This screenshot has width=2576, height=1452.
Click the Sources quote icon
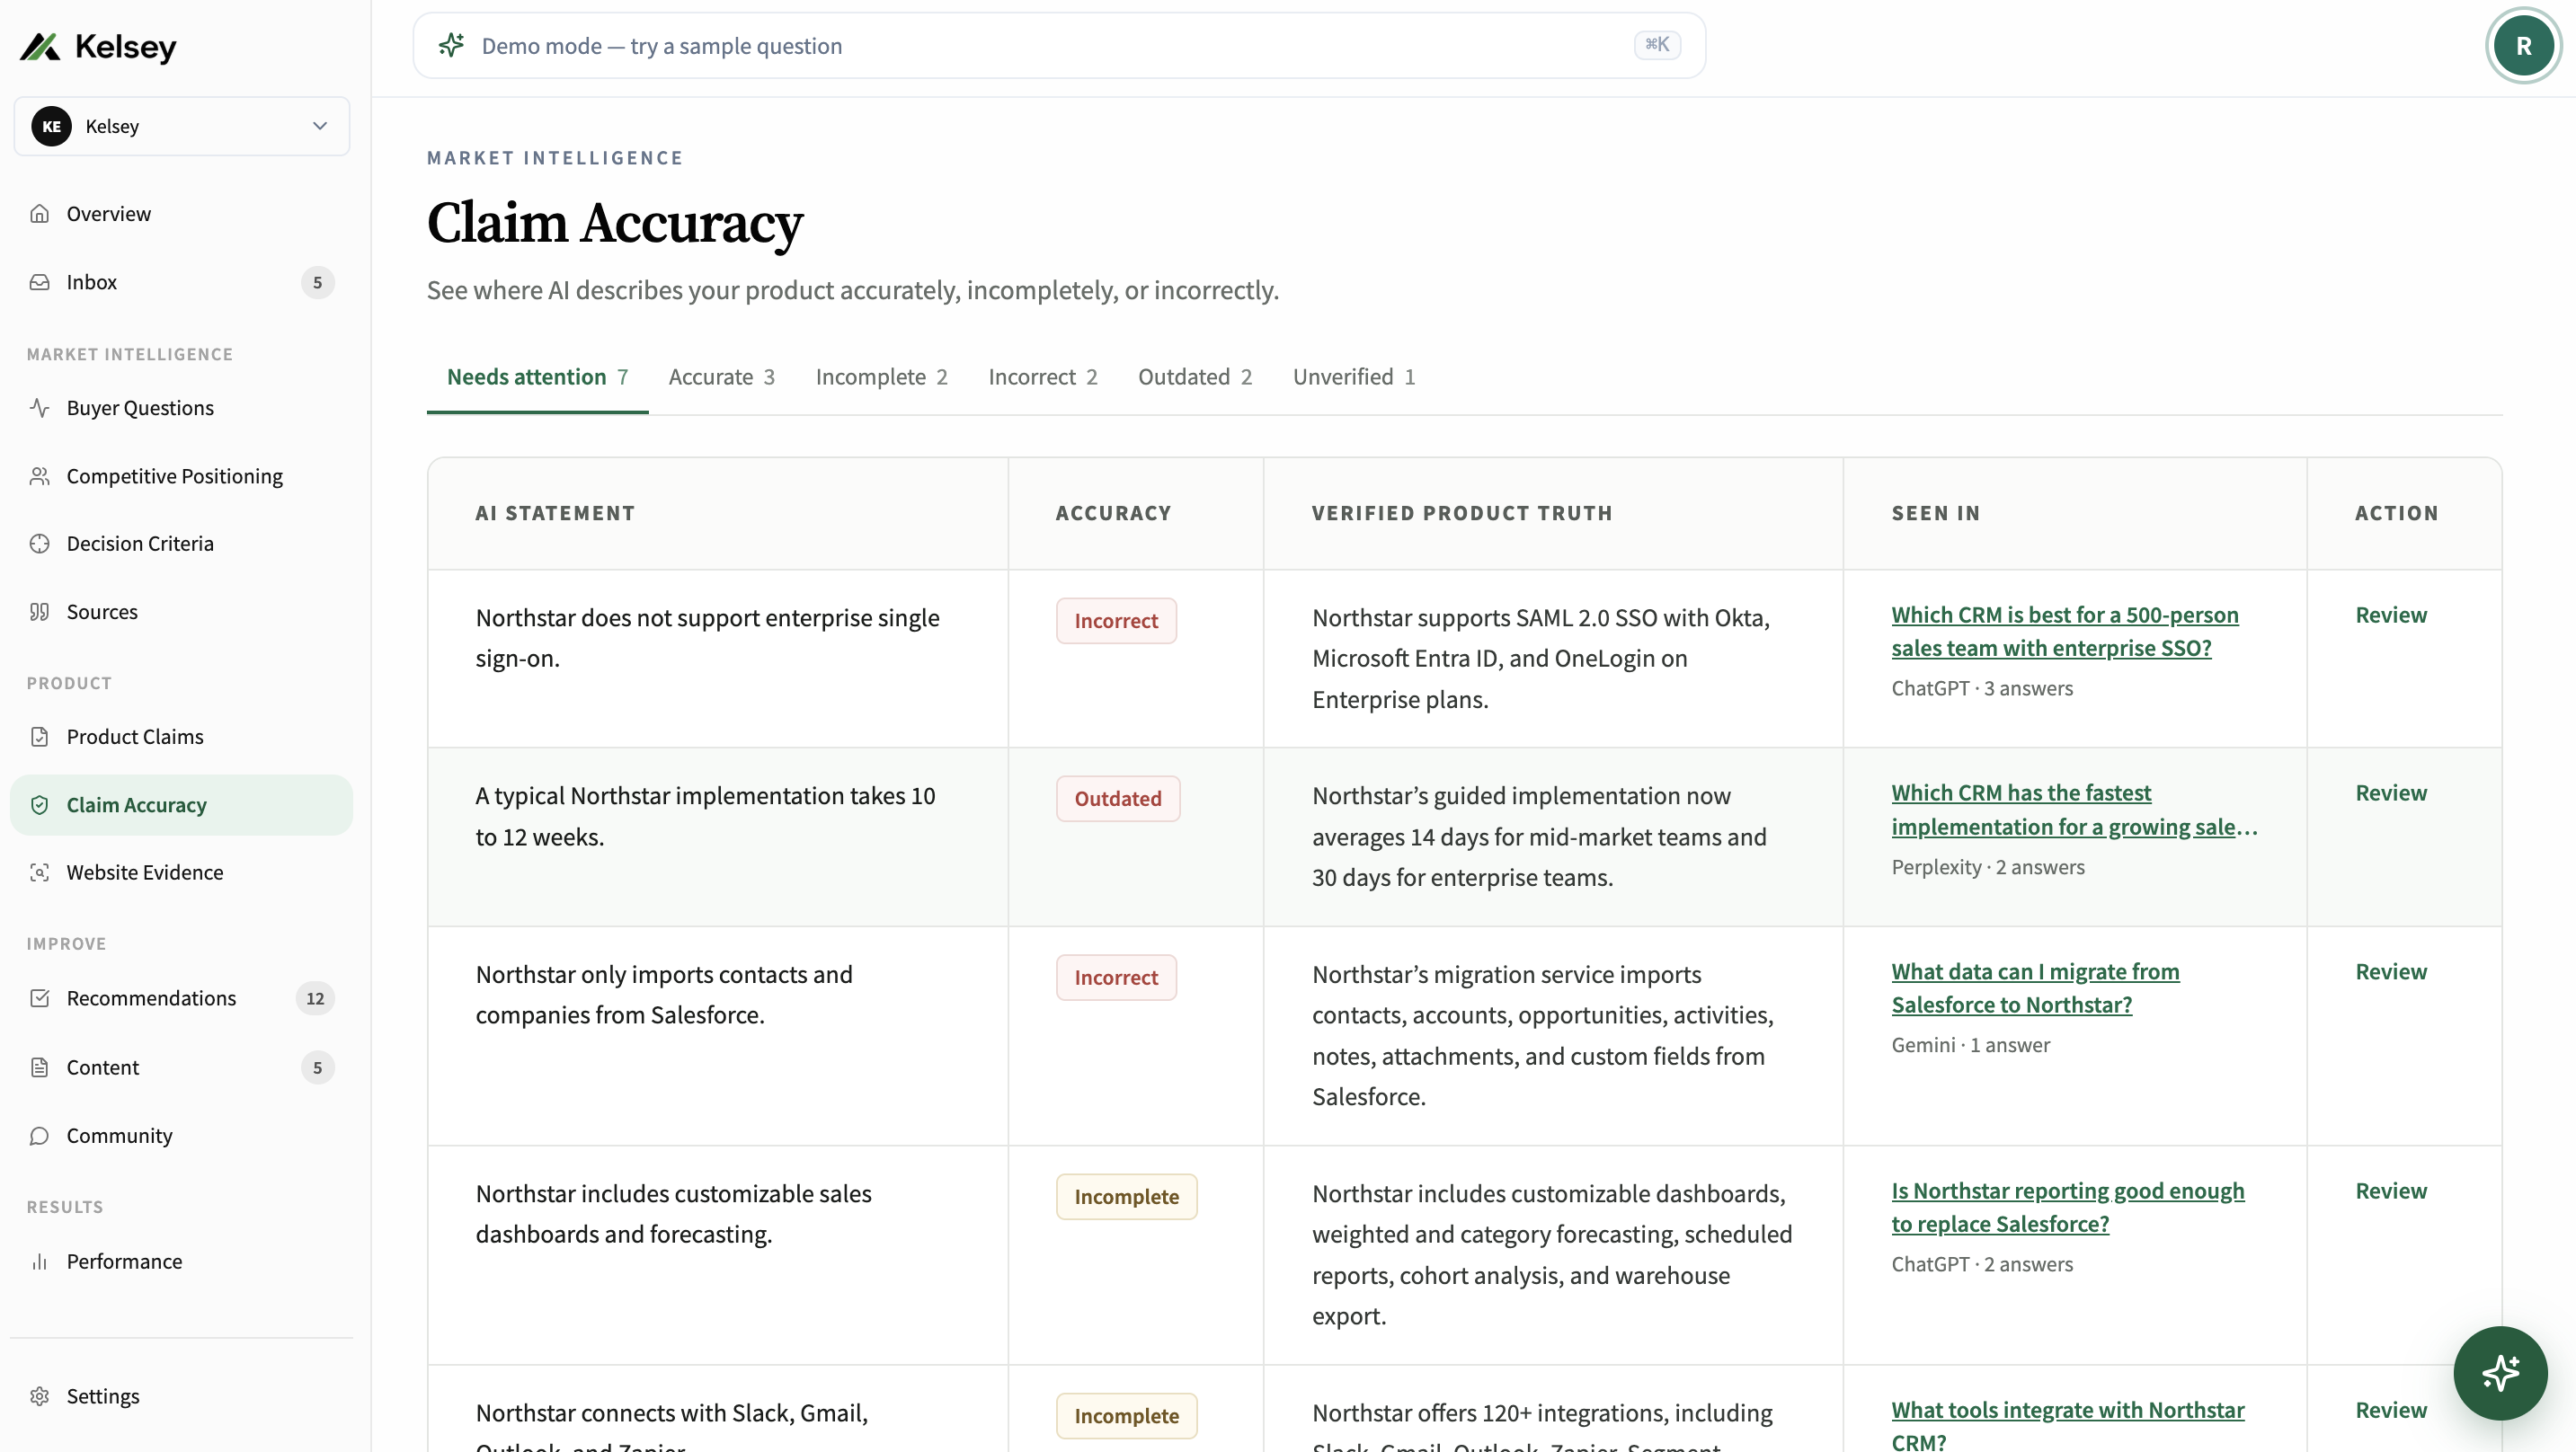tap(40, 612)
